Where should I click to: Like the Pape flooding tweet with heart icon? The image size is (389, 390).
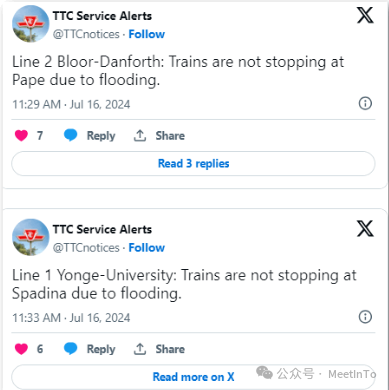[x=21, y=135]
